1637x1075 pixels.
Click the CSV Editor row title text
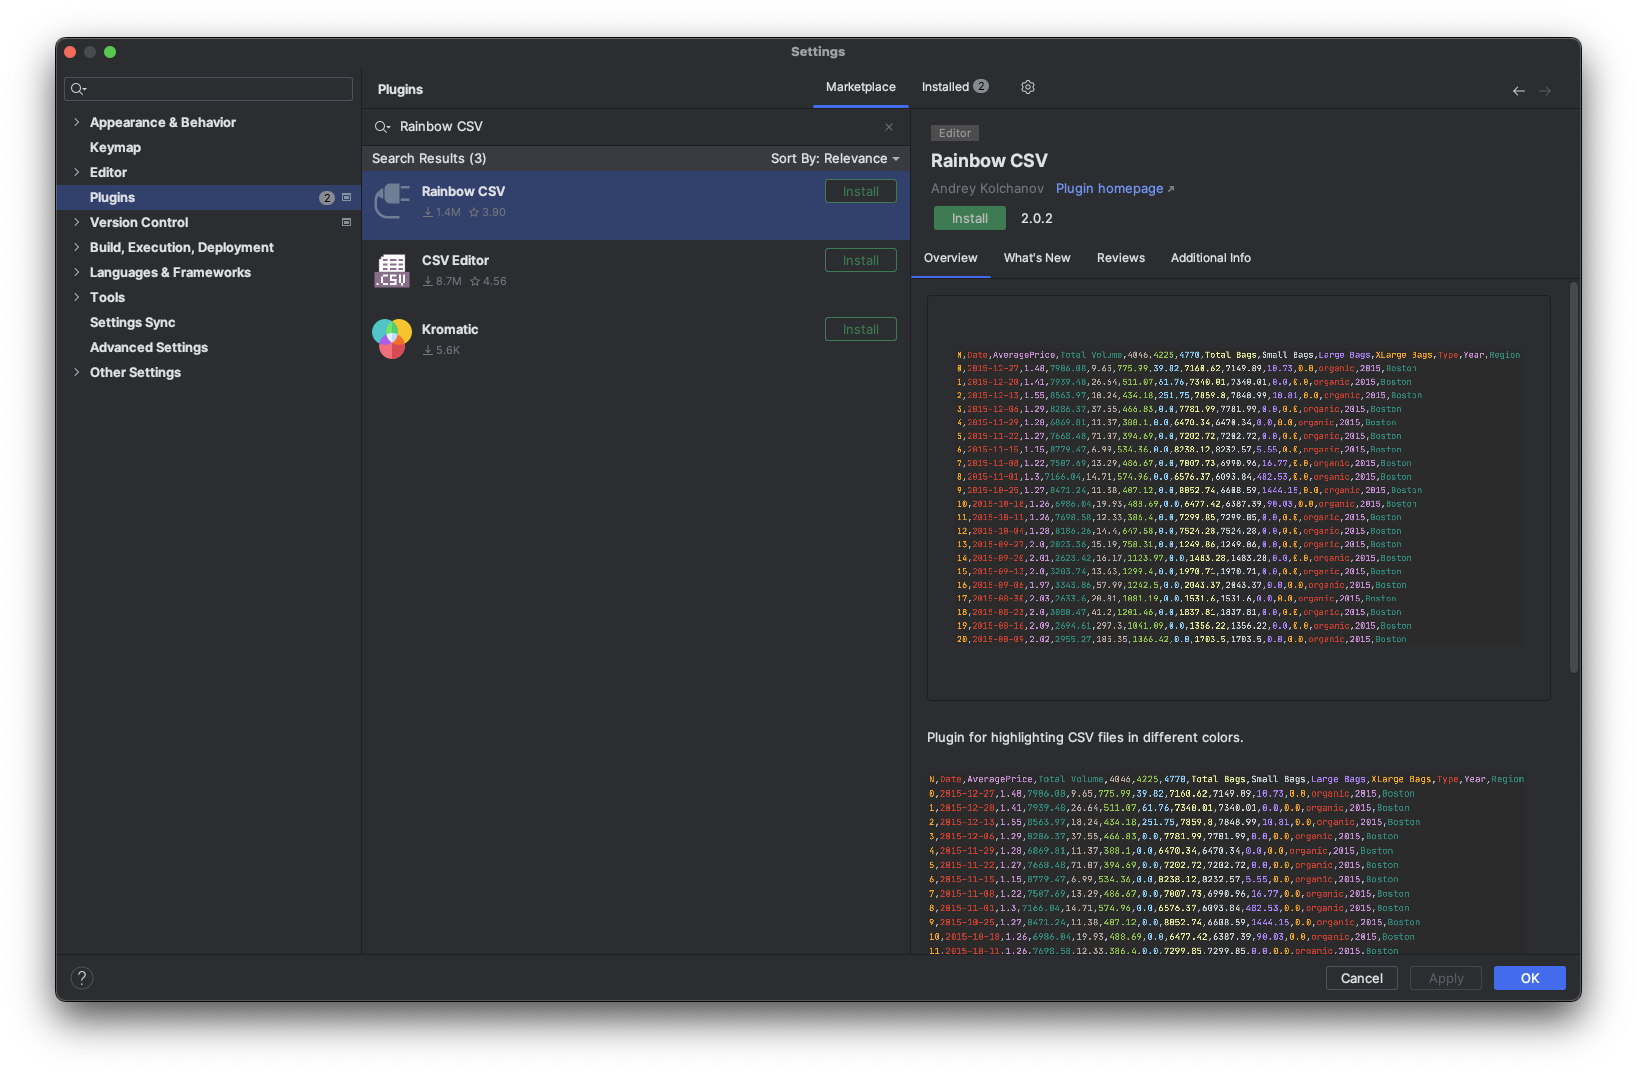click(x=455, y=260)
